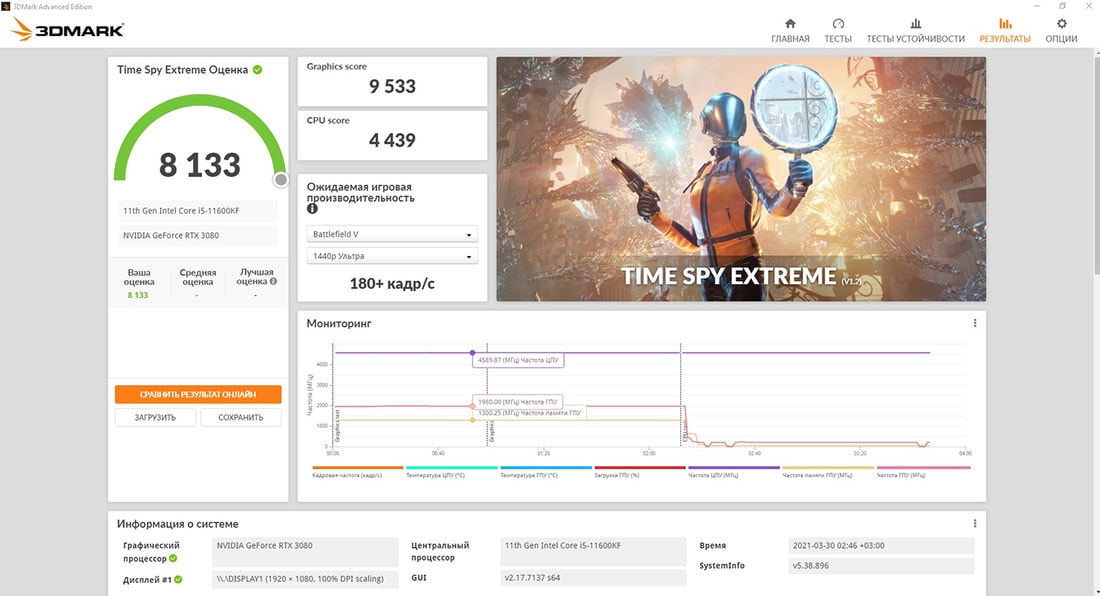The image size is (1100, 596).
Task: Click the Время value 2021-03-30 02:46
Action: (881, 546)
